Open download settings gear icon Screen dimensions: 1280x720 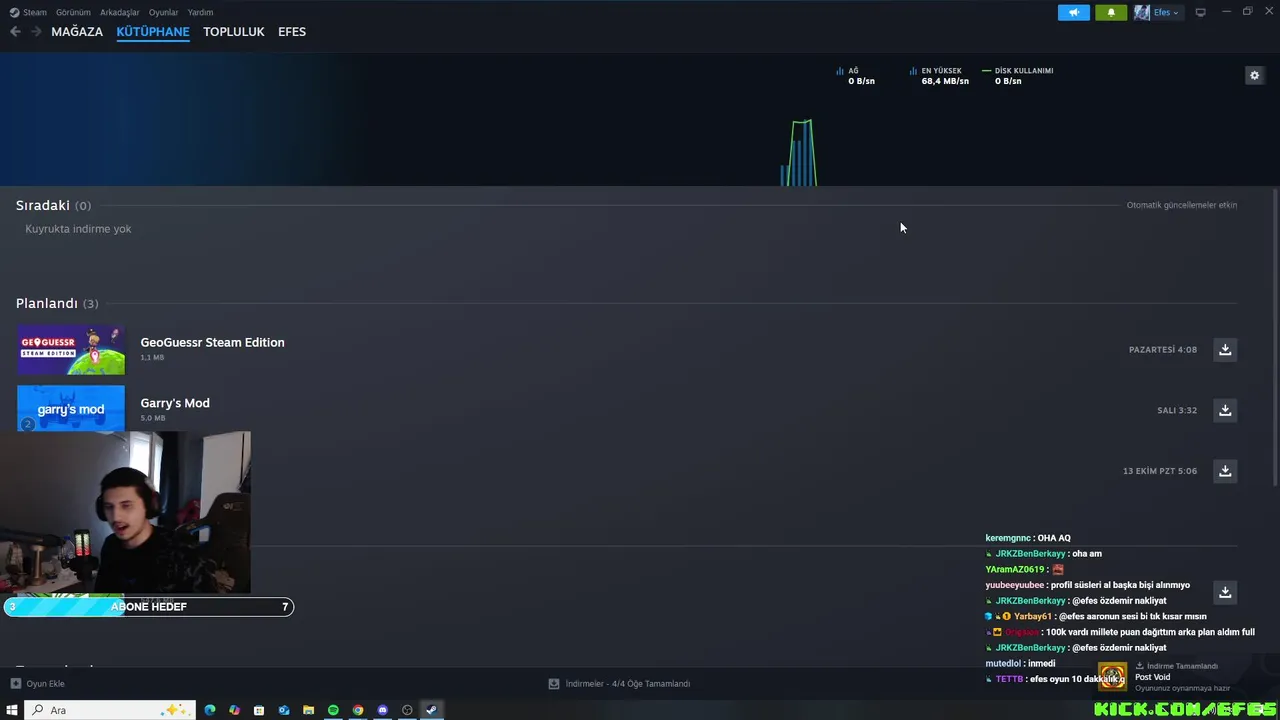pos(1254,75)
